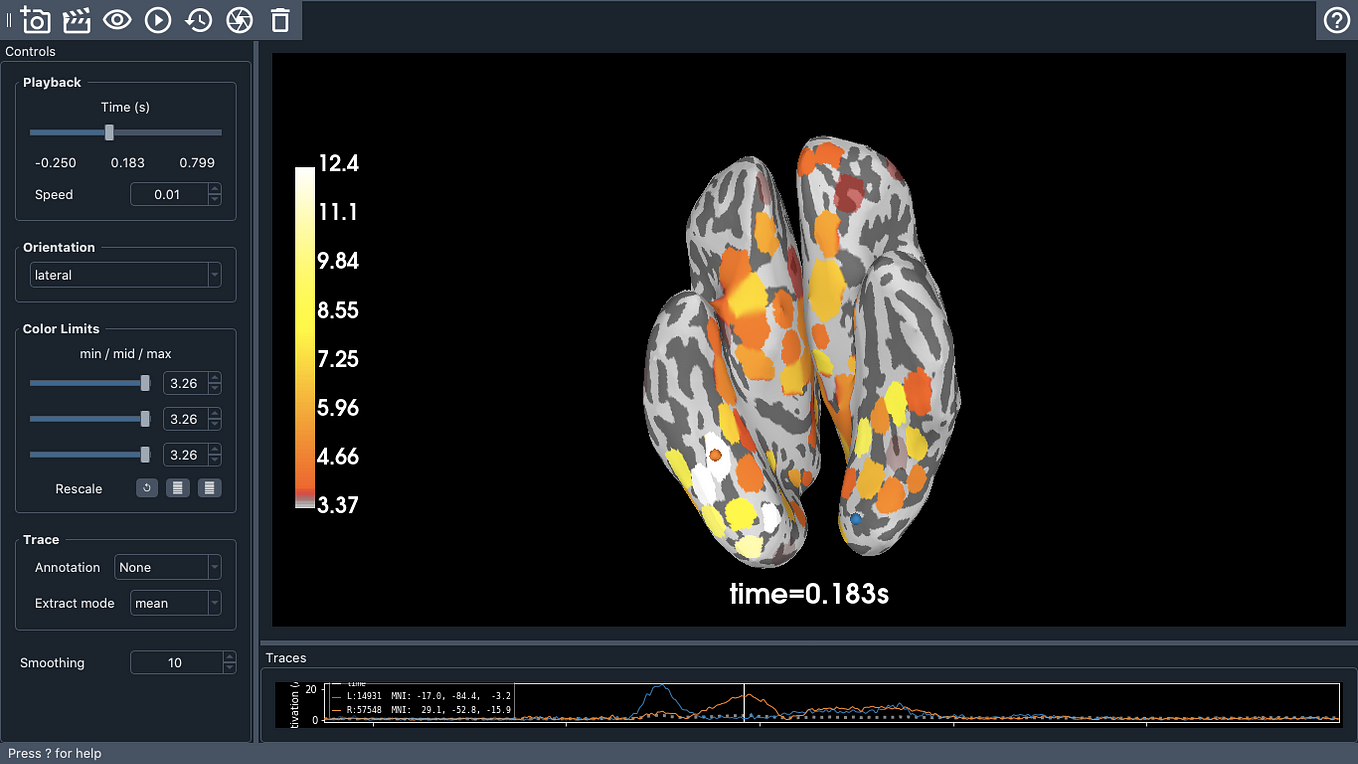Screen dimensions: 1358x764
Task: Click the first list icon beside Rescale
Action: (x=177, y=488)
